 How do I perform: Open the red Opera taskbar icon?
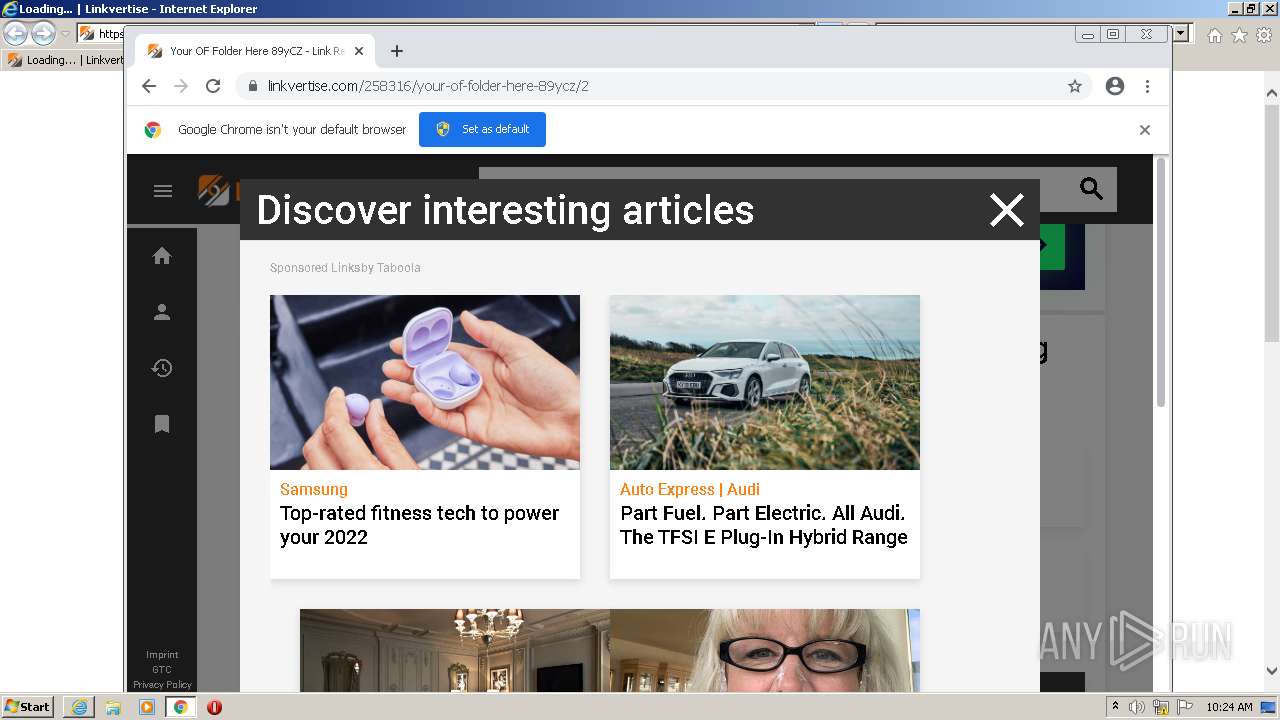pyautogui.click(x=214, y=707)
